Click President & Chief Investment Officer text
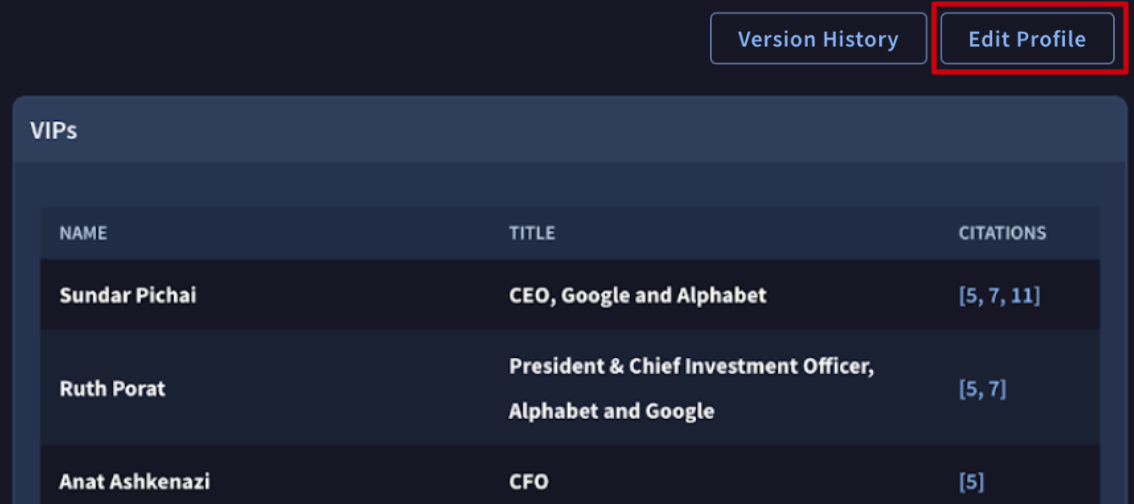This screenshot has height=504, width=1134. (691, 366)
